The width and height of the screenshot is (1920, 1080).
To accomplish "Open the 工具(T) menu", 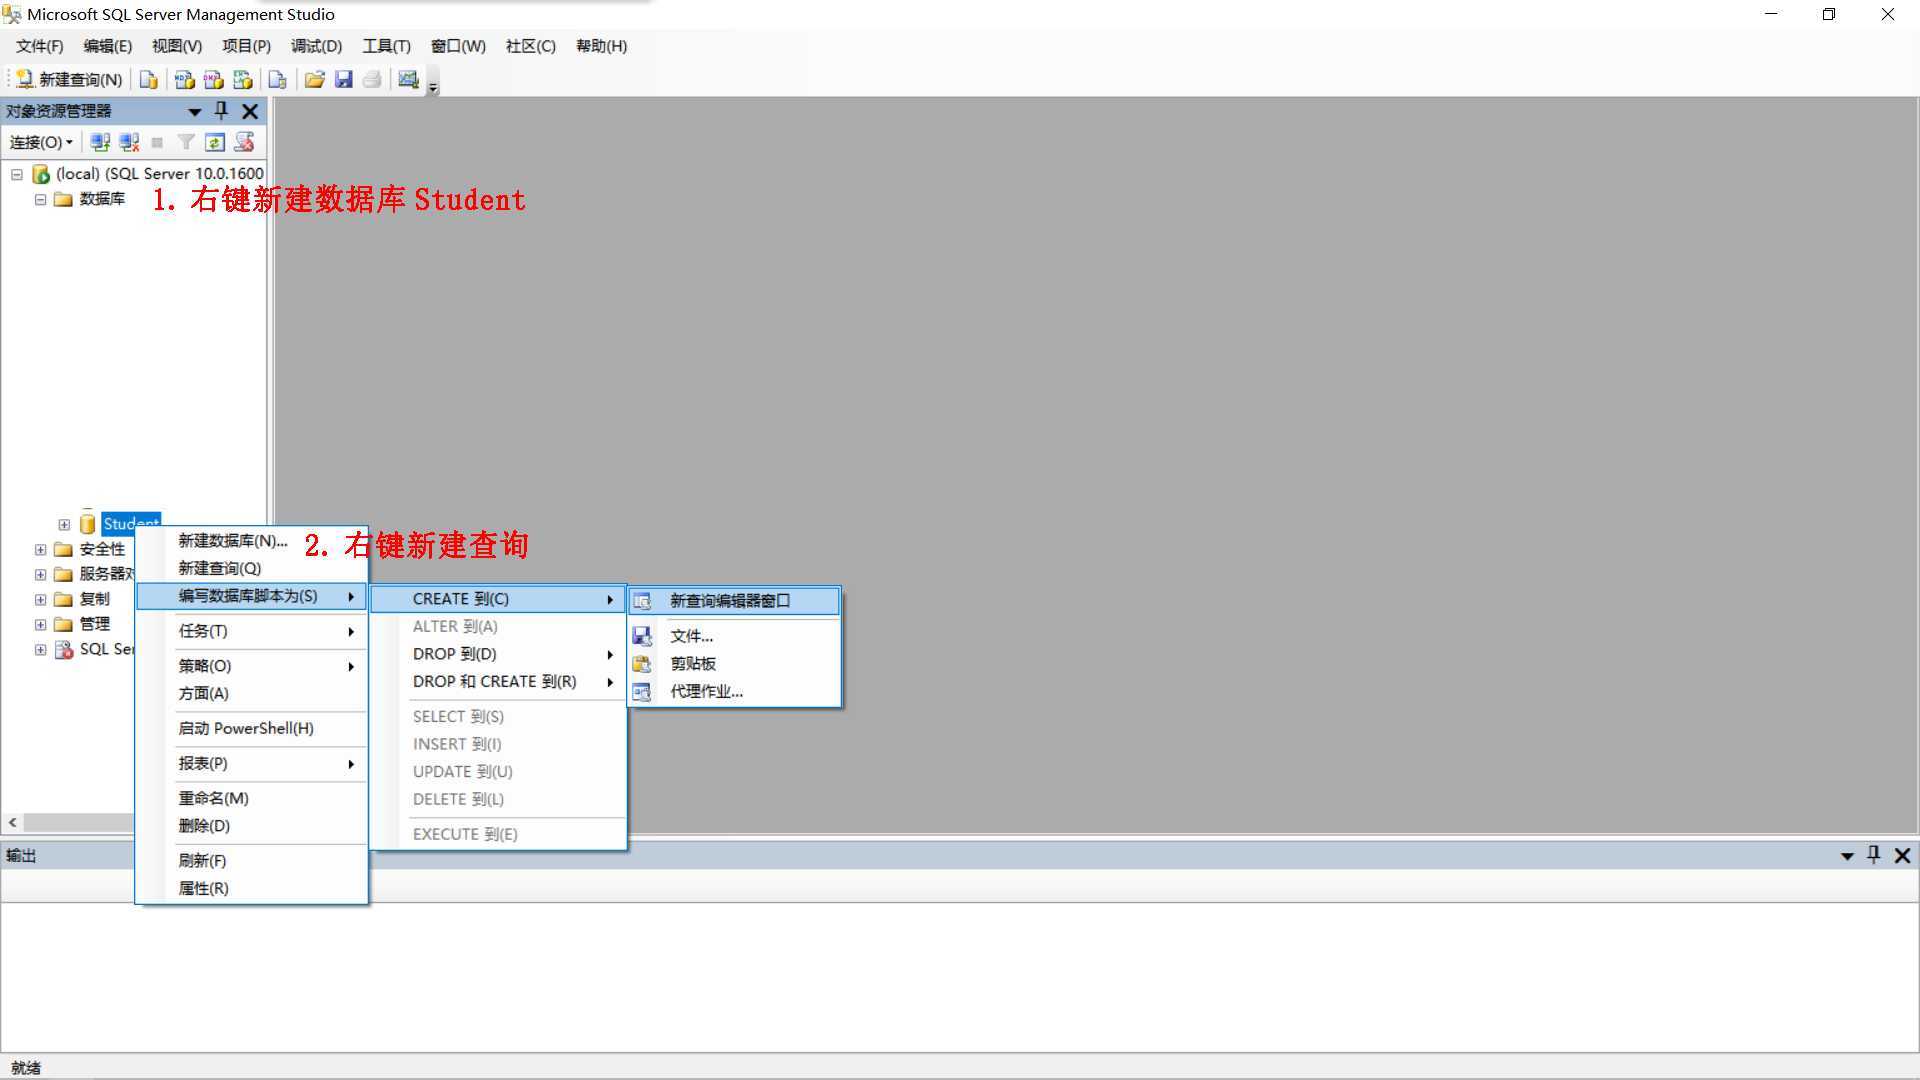I will click(386, 46).
